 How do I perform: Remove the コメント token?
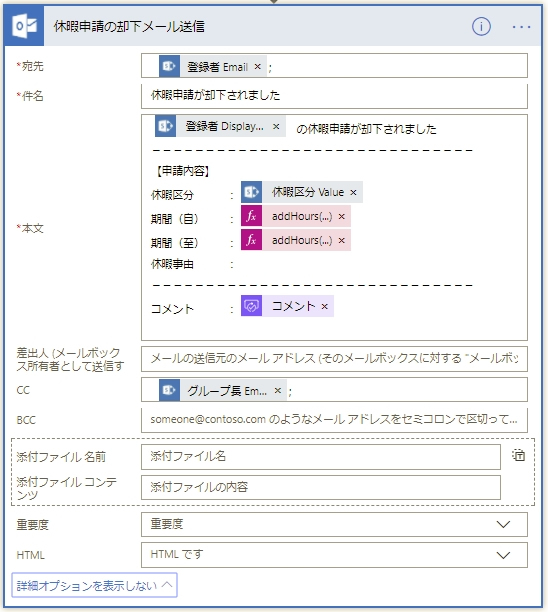coord(324,307)
